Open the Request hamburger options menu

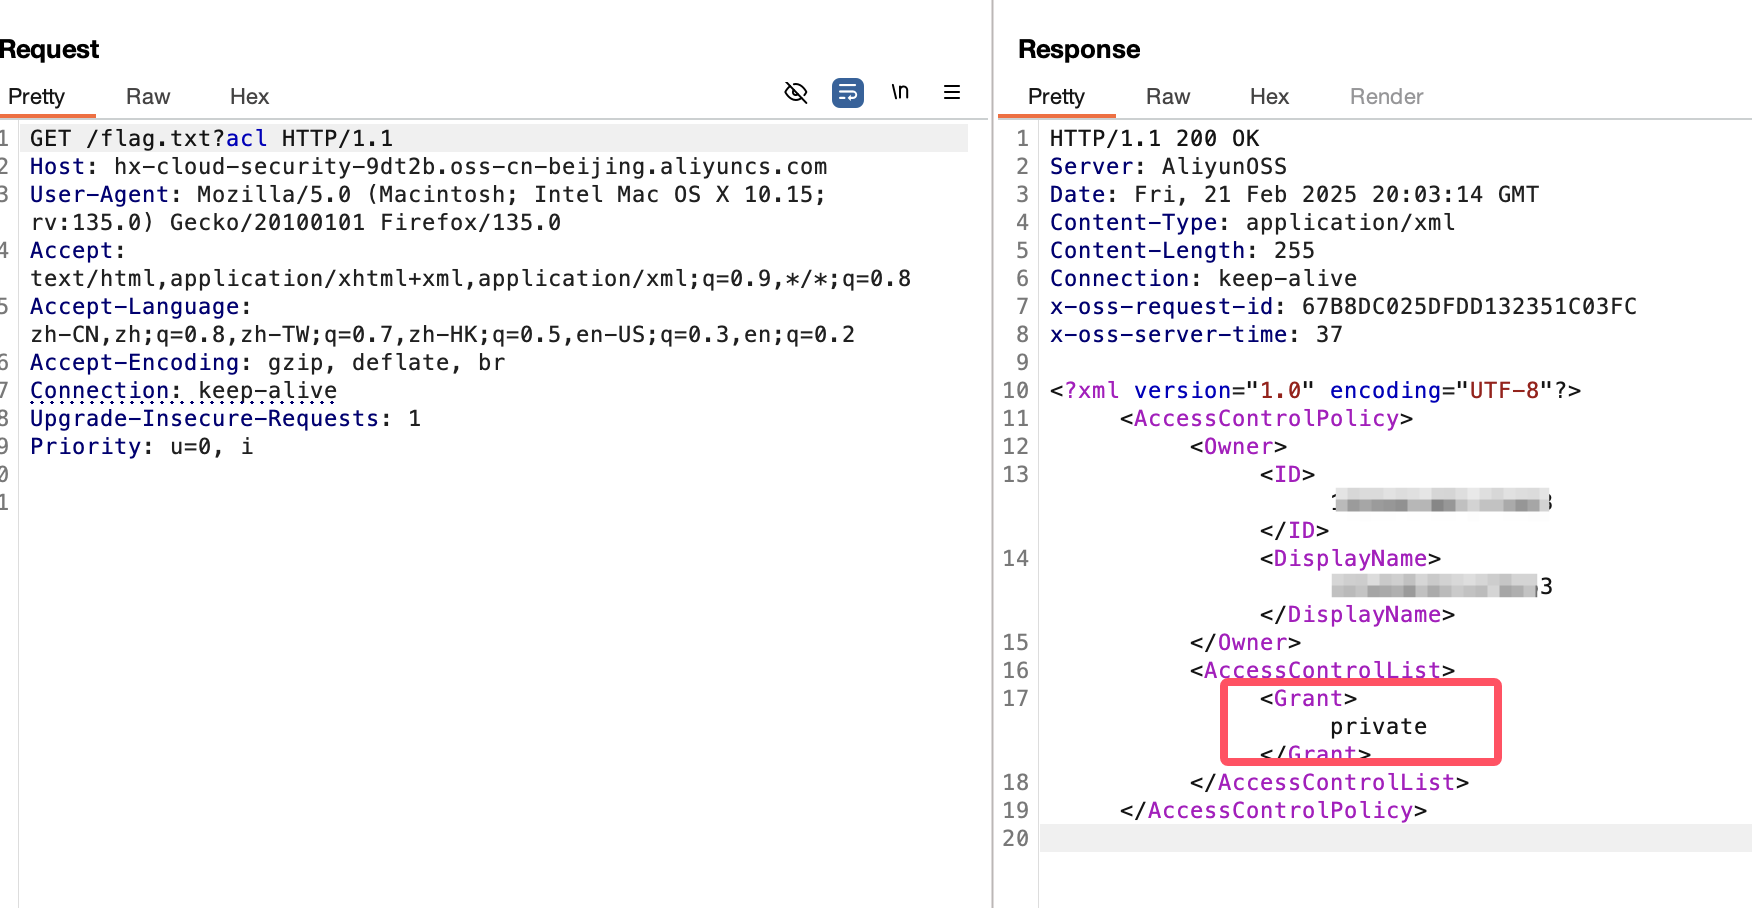952,93
